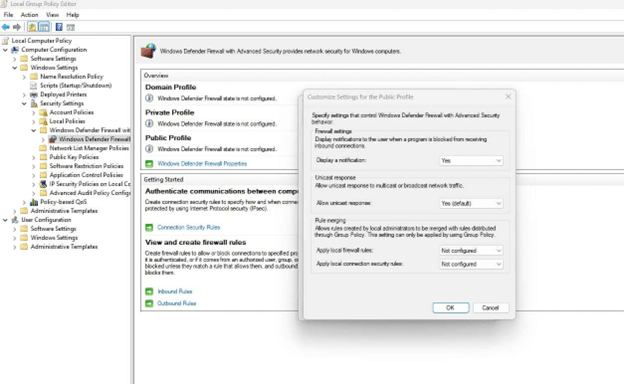Click the Private Profile heading text

pos(170,113)
